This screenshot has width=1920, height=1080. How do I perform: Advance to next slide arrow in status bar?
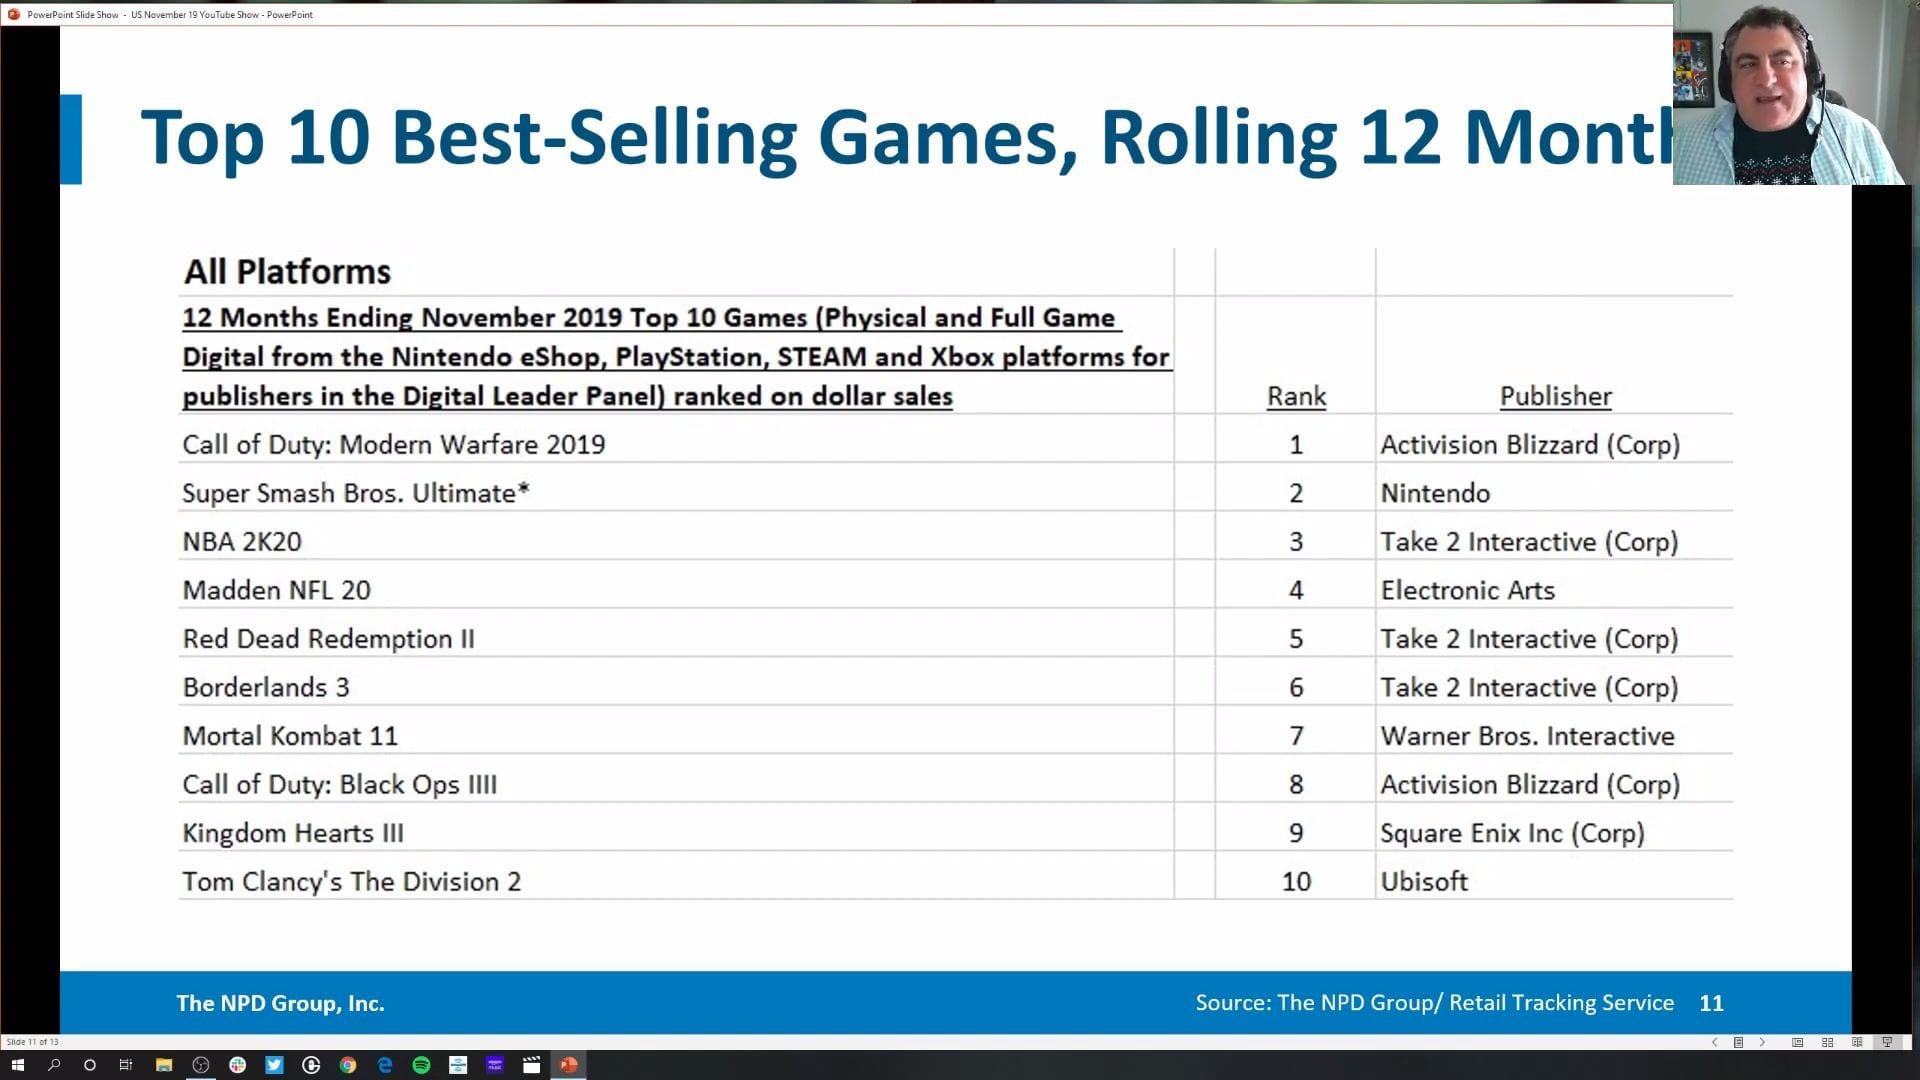coord(1762,1042)
